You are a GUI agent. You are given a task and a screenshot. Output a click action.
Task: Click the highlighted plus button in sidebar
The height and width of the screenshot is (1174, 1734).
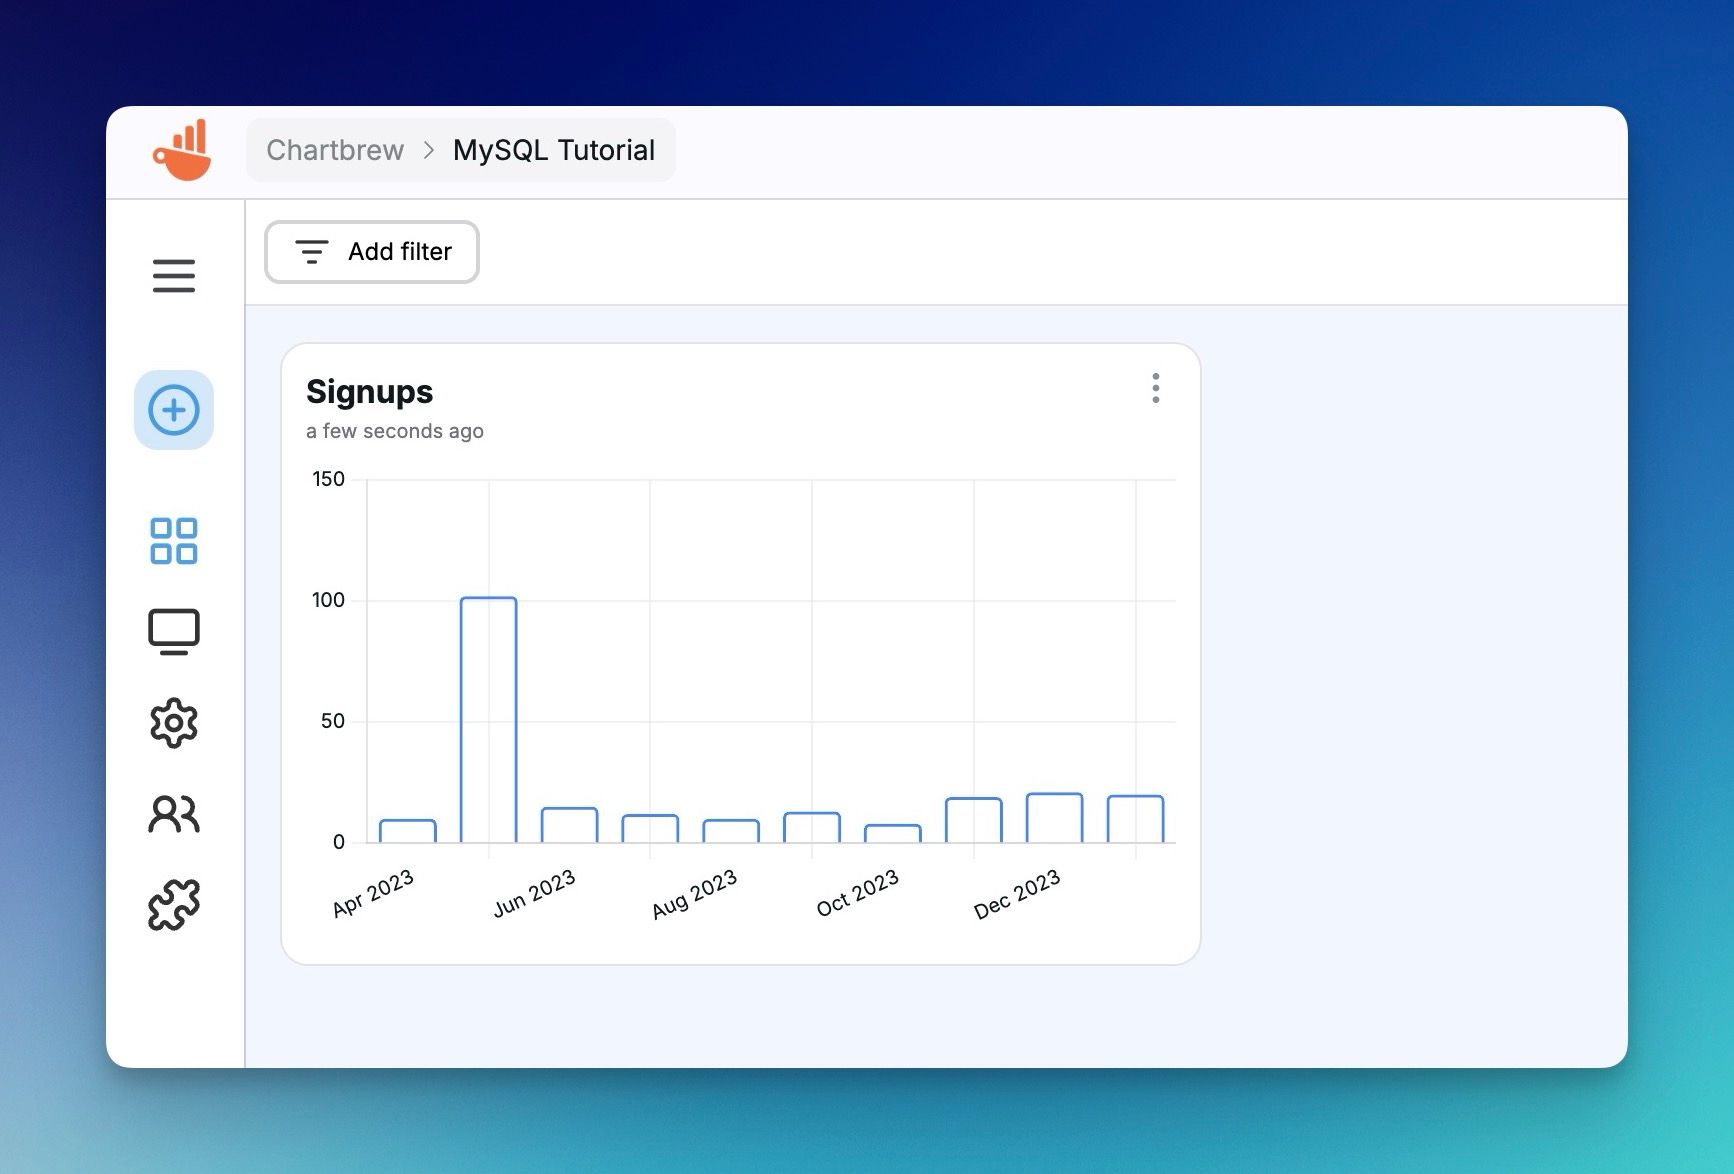(174, 410)
